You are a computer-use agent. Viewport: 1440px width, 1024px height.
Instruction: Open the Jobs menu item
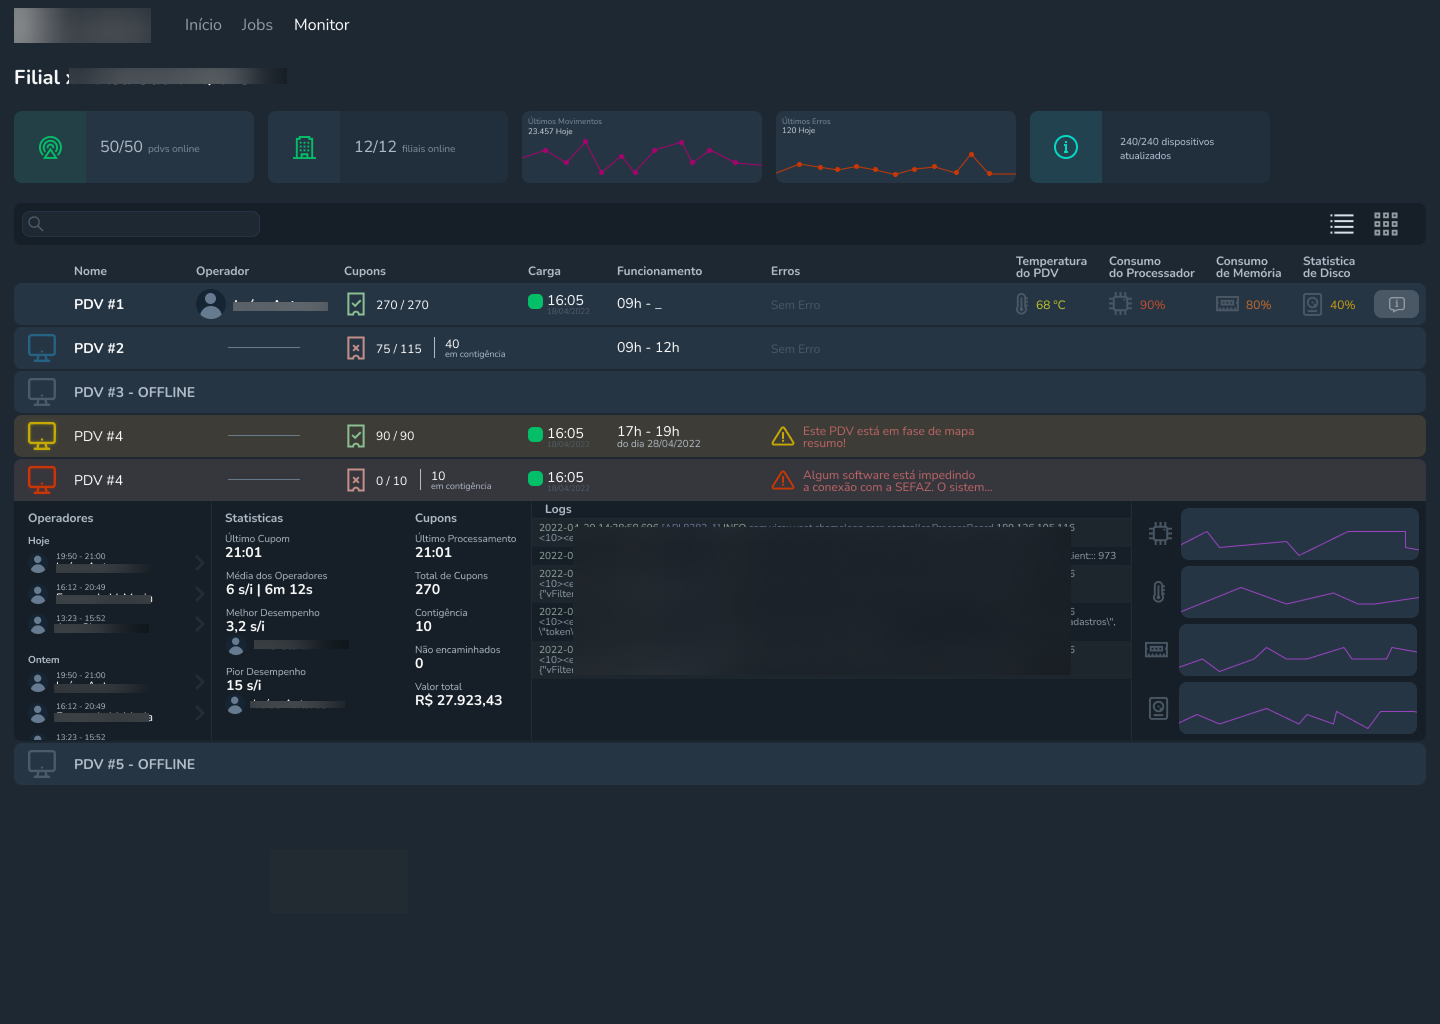click(x=257, y=25)
